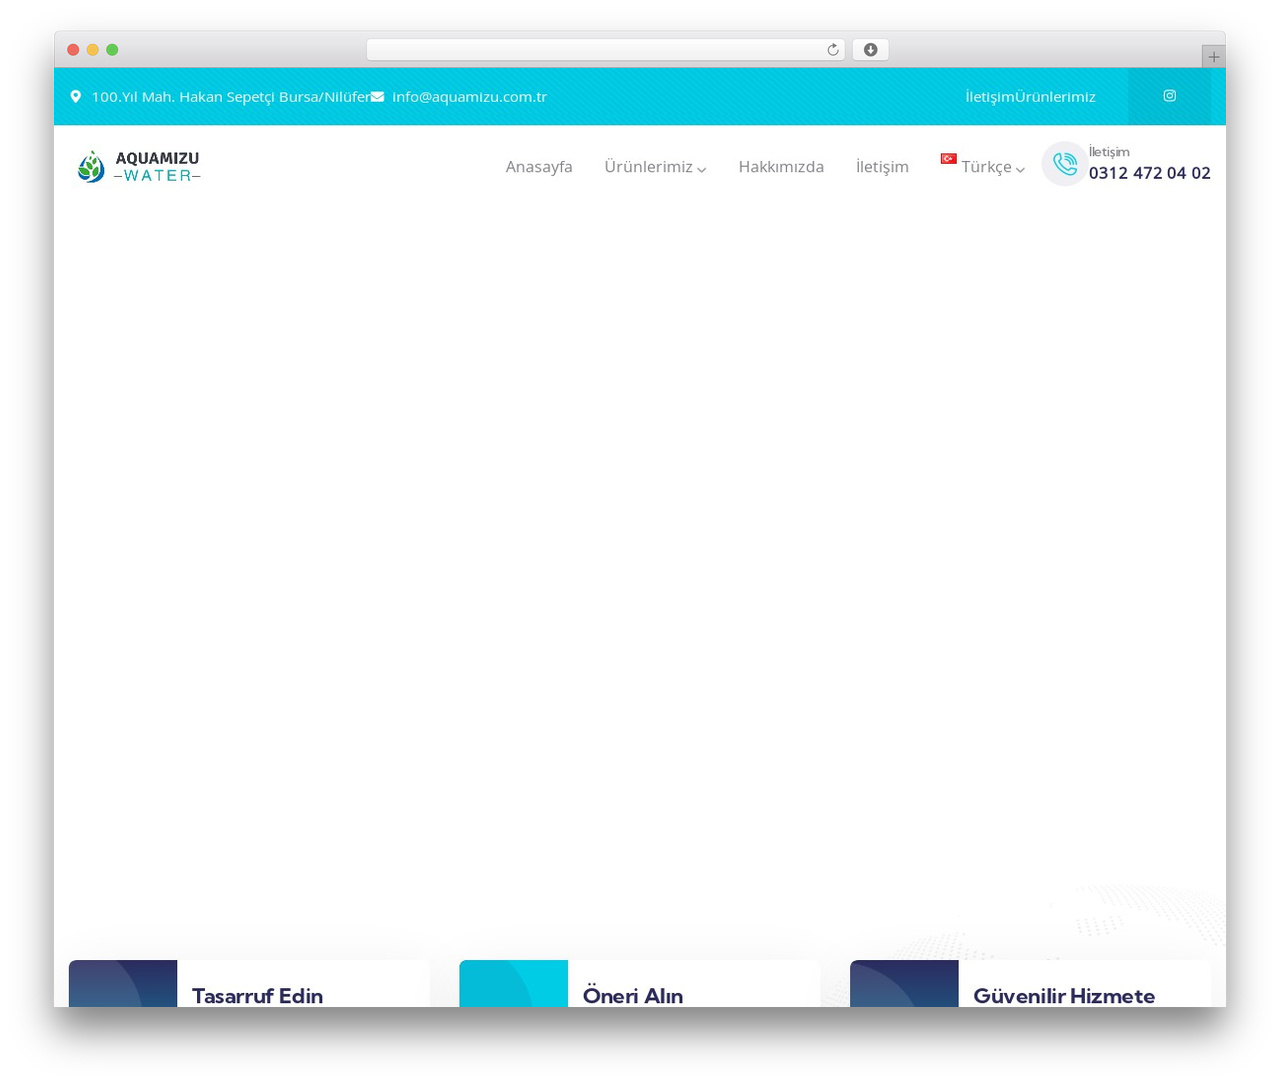Click Ürünlerimiz link in top bar
1280x1084 pixels.
tap(1055, 97)
